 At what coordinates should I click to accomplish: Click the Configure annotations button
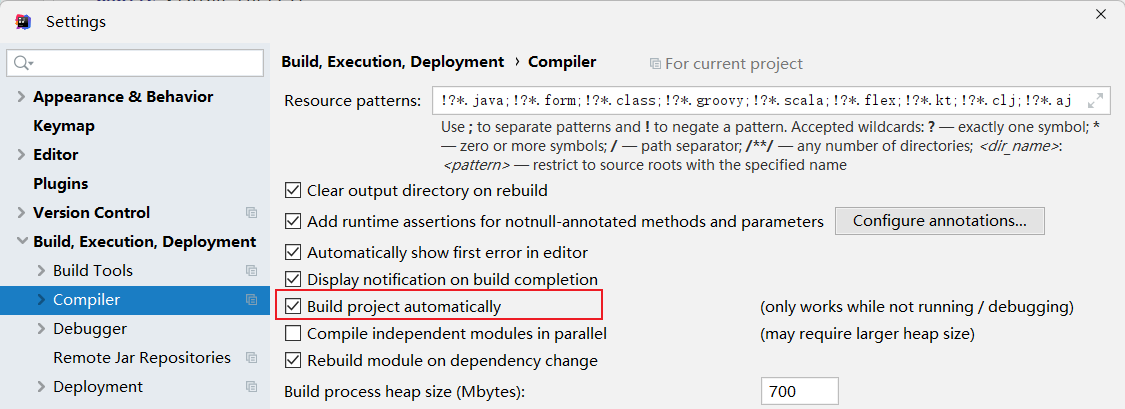pyautogui.click(x=939, y=220)
